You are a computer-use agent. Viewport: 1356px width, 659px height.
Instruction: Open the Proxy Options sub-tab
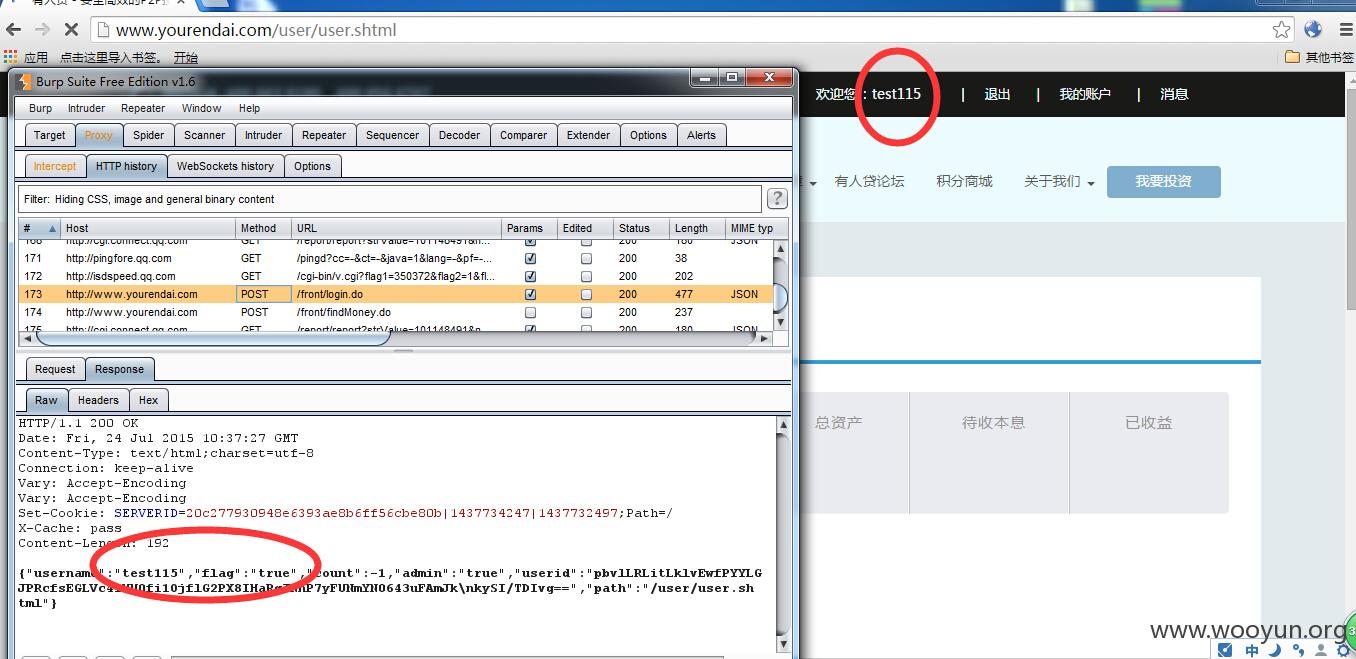point(312,166)
